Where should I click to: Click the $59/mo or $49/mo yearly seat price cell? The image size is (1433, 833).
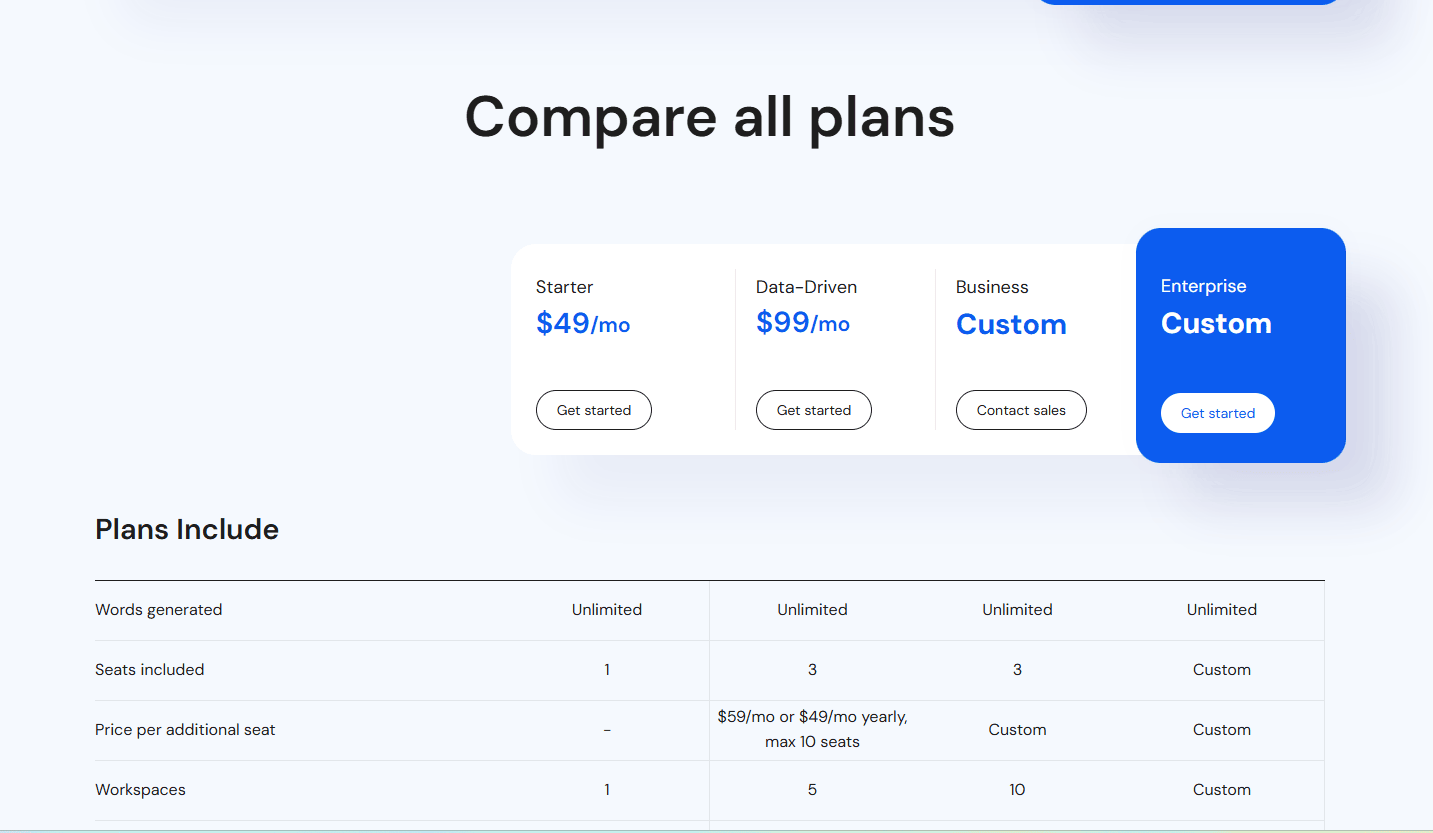[x=812, y=729]
